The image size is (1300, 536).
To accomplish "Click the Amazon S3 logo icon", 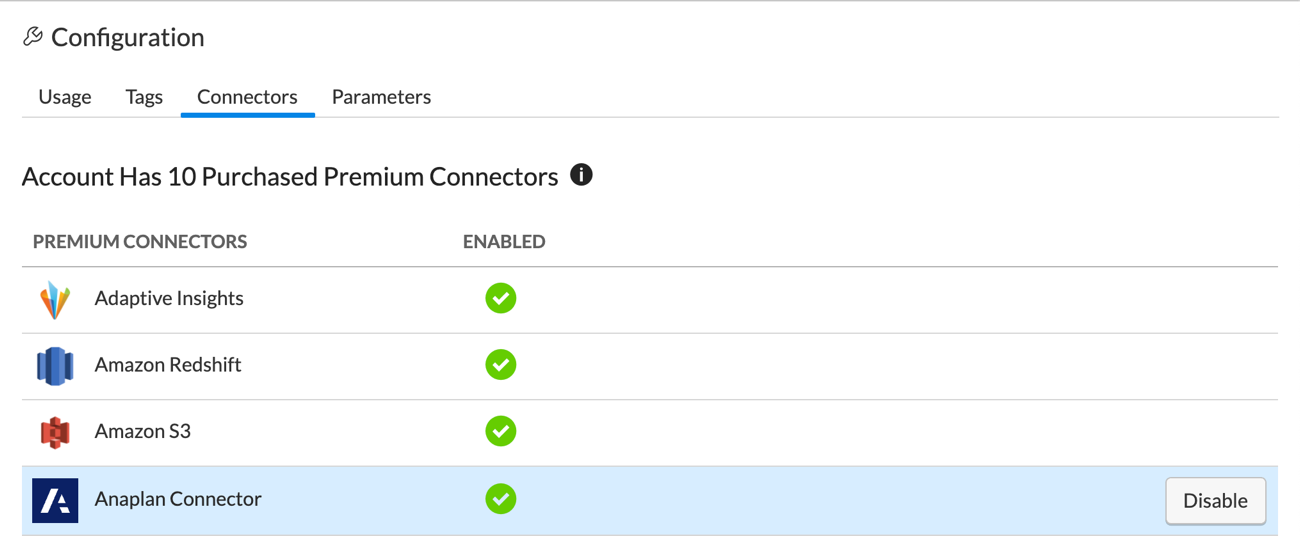I will 55,432.
